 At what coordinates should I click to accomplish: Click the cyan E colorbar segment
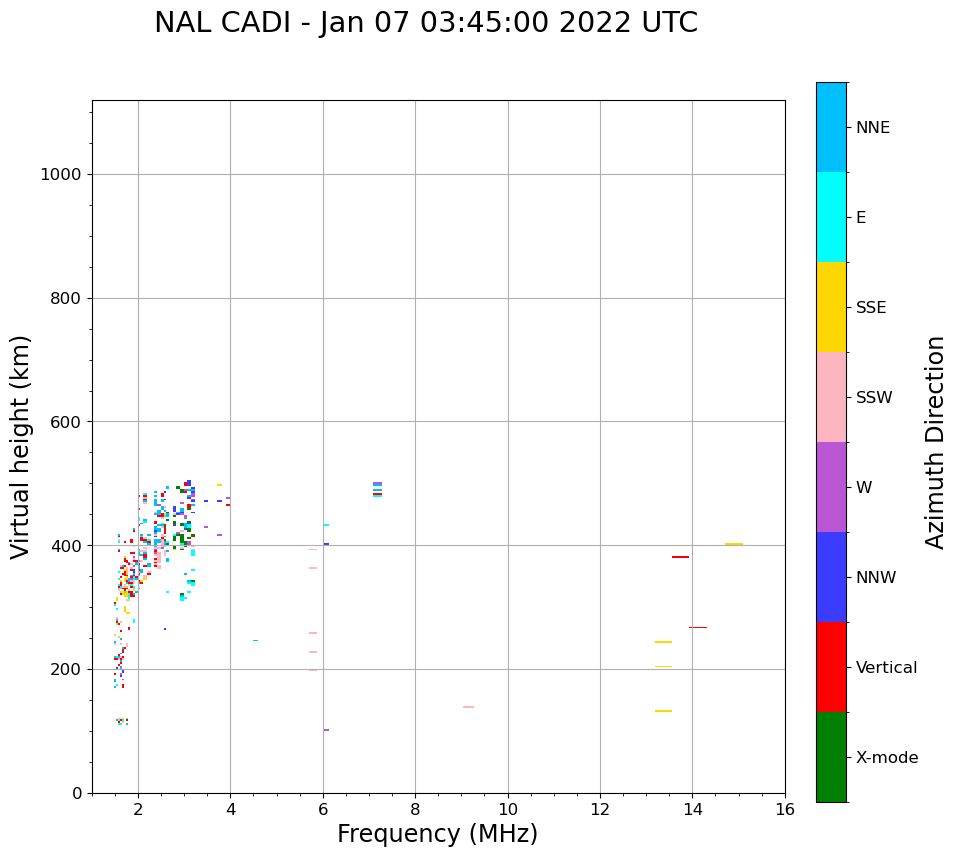click(831, 217)
